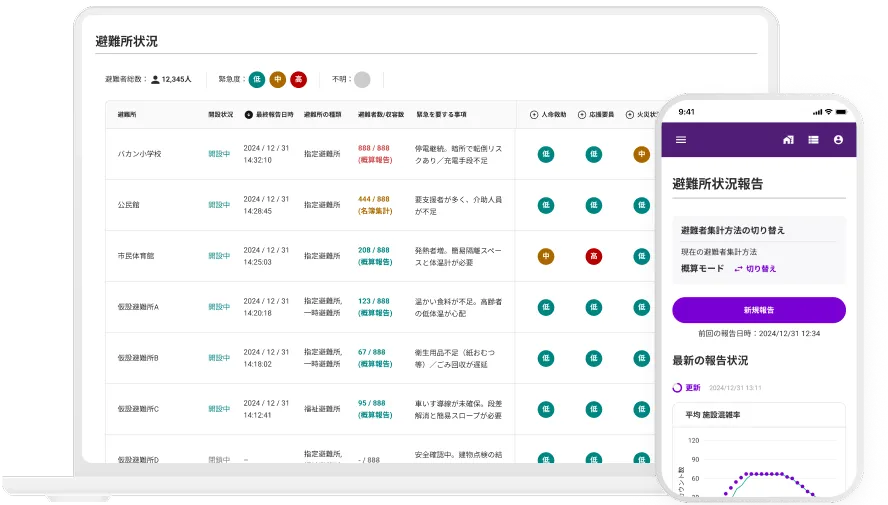This screenshot has width=888, height=505.
Task: Open the list view icon in mobile header
Action: tap(813, 140)
